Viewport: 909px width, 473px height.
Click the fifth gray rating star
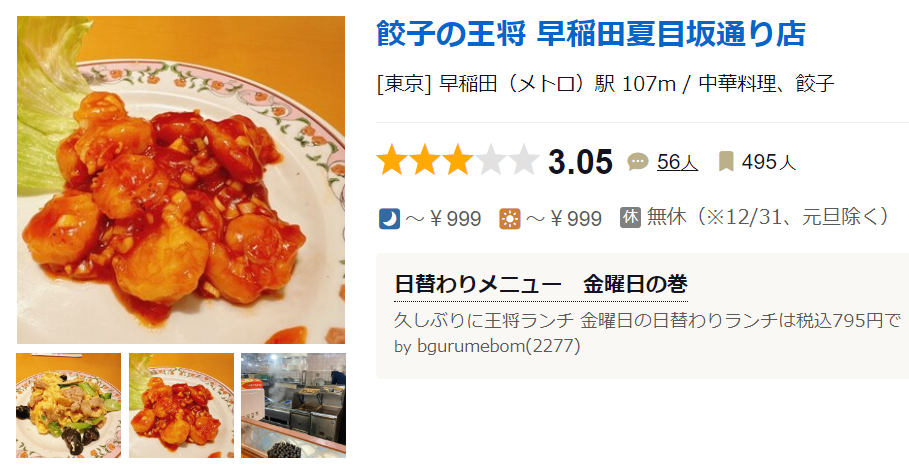tap(524, 161)
